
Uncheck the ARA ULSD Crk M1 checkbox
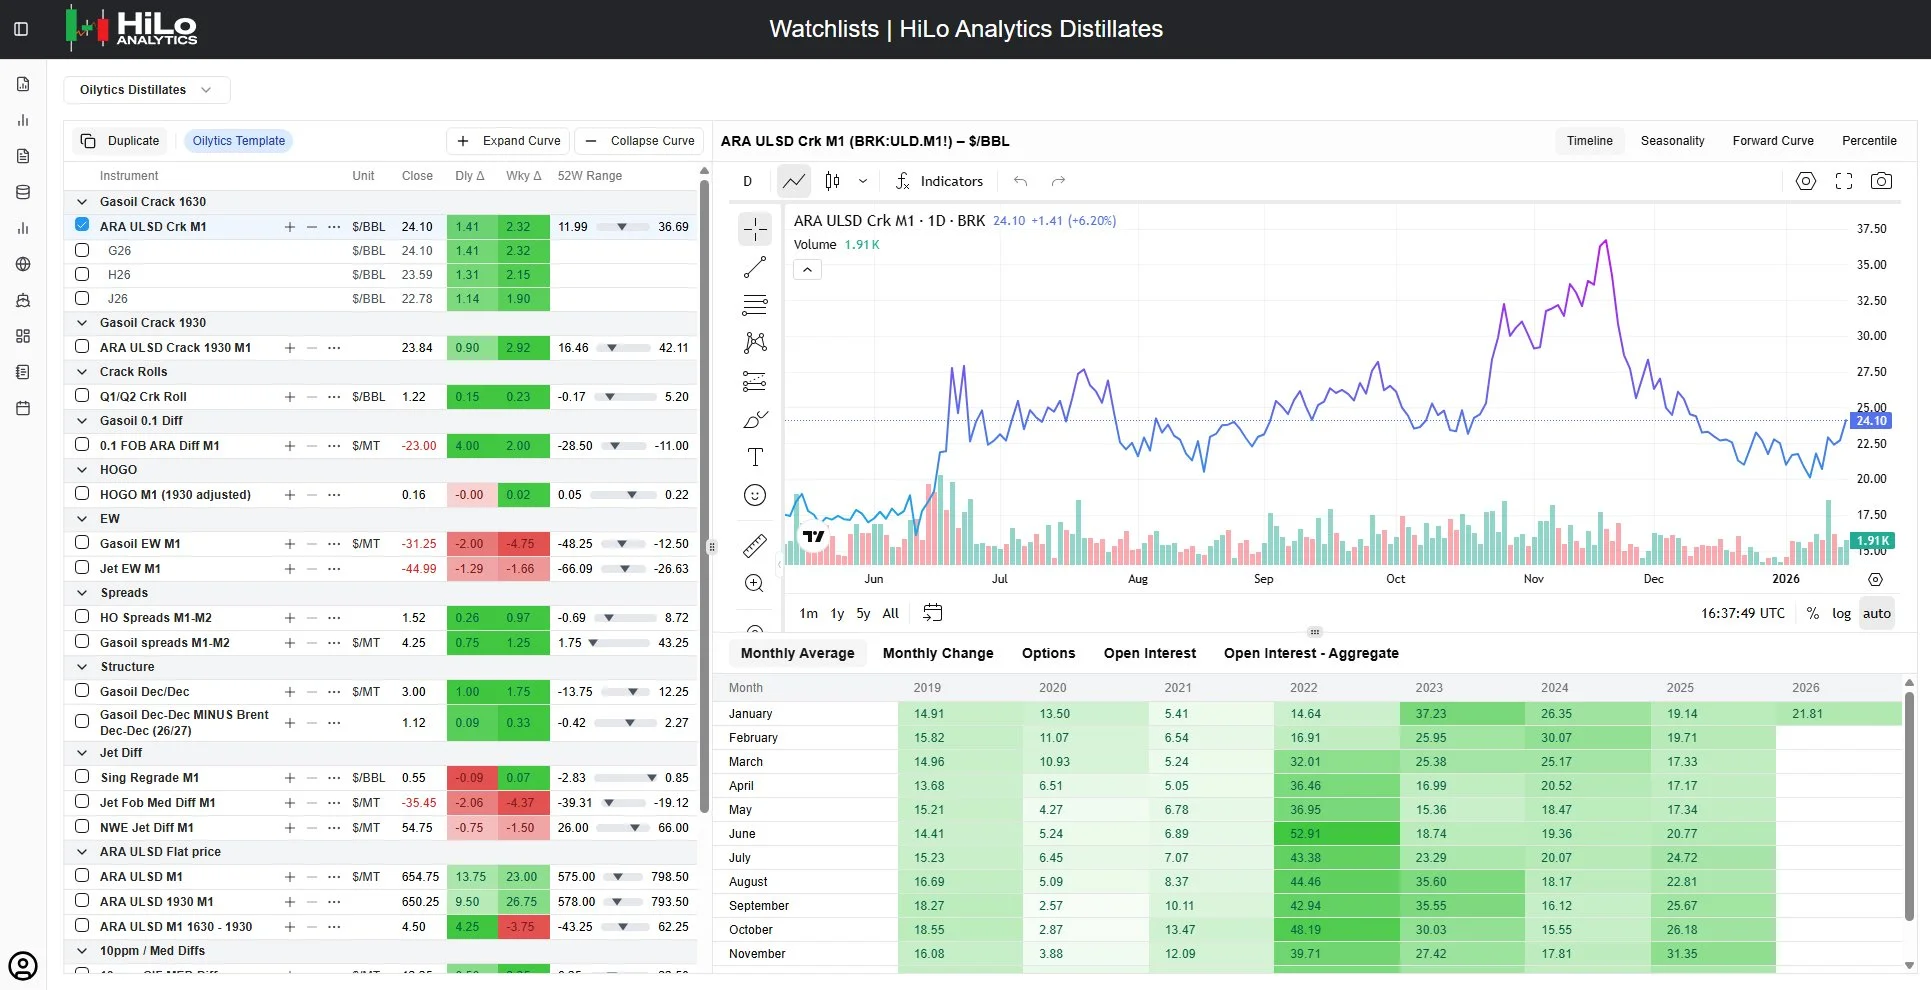pyautogui.click(x=82, y=225)
